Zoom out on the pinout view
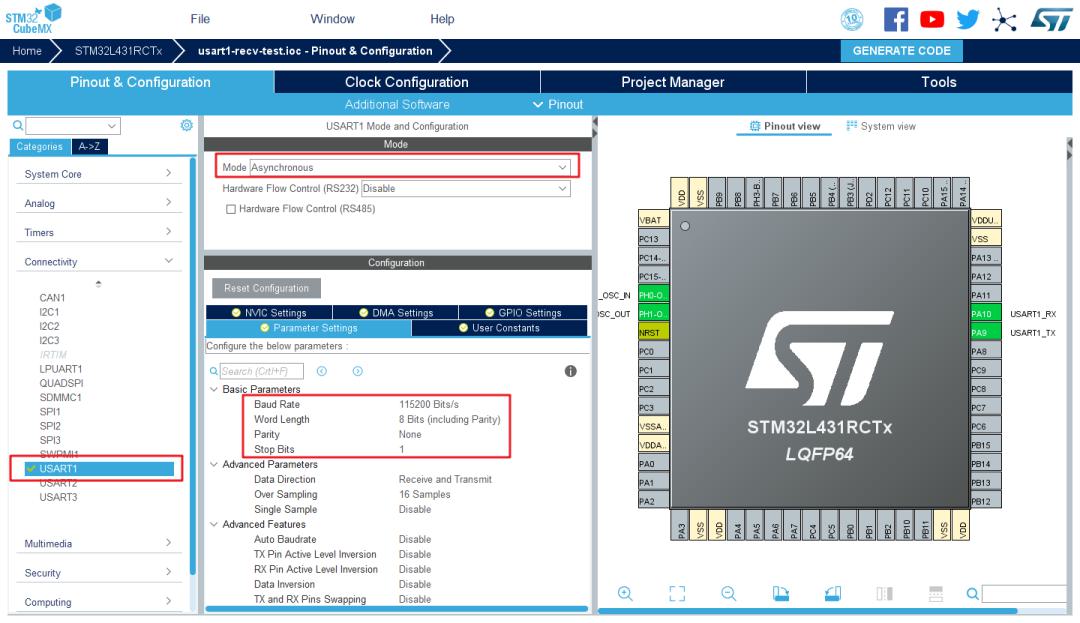 point(729,593)
